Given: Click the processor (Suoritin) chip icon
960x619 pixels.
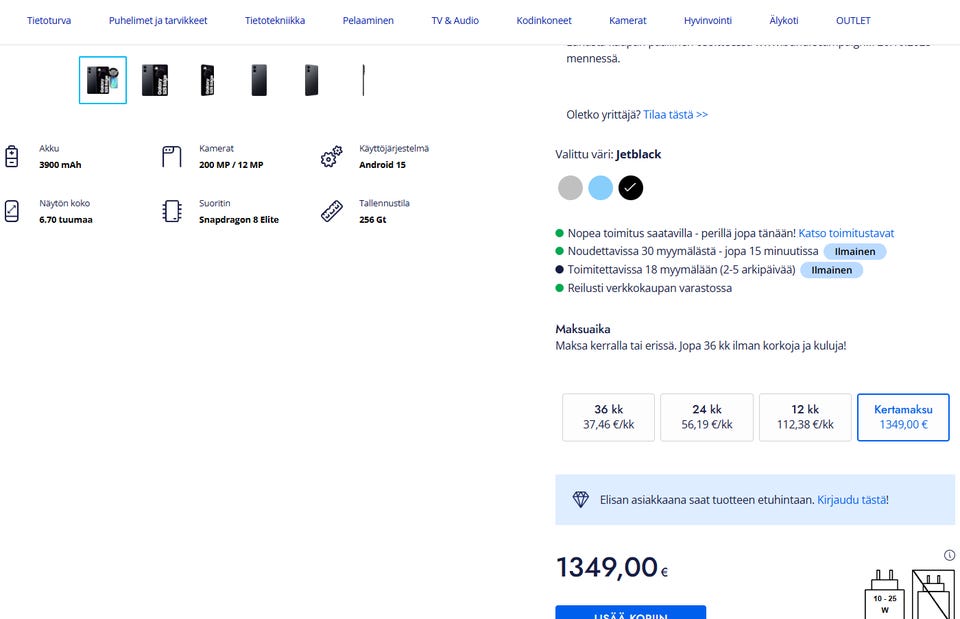Looking at the screenshot, I should [x=171, y=211].
